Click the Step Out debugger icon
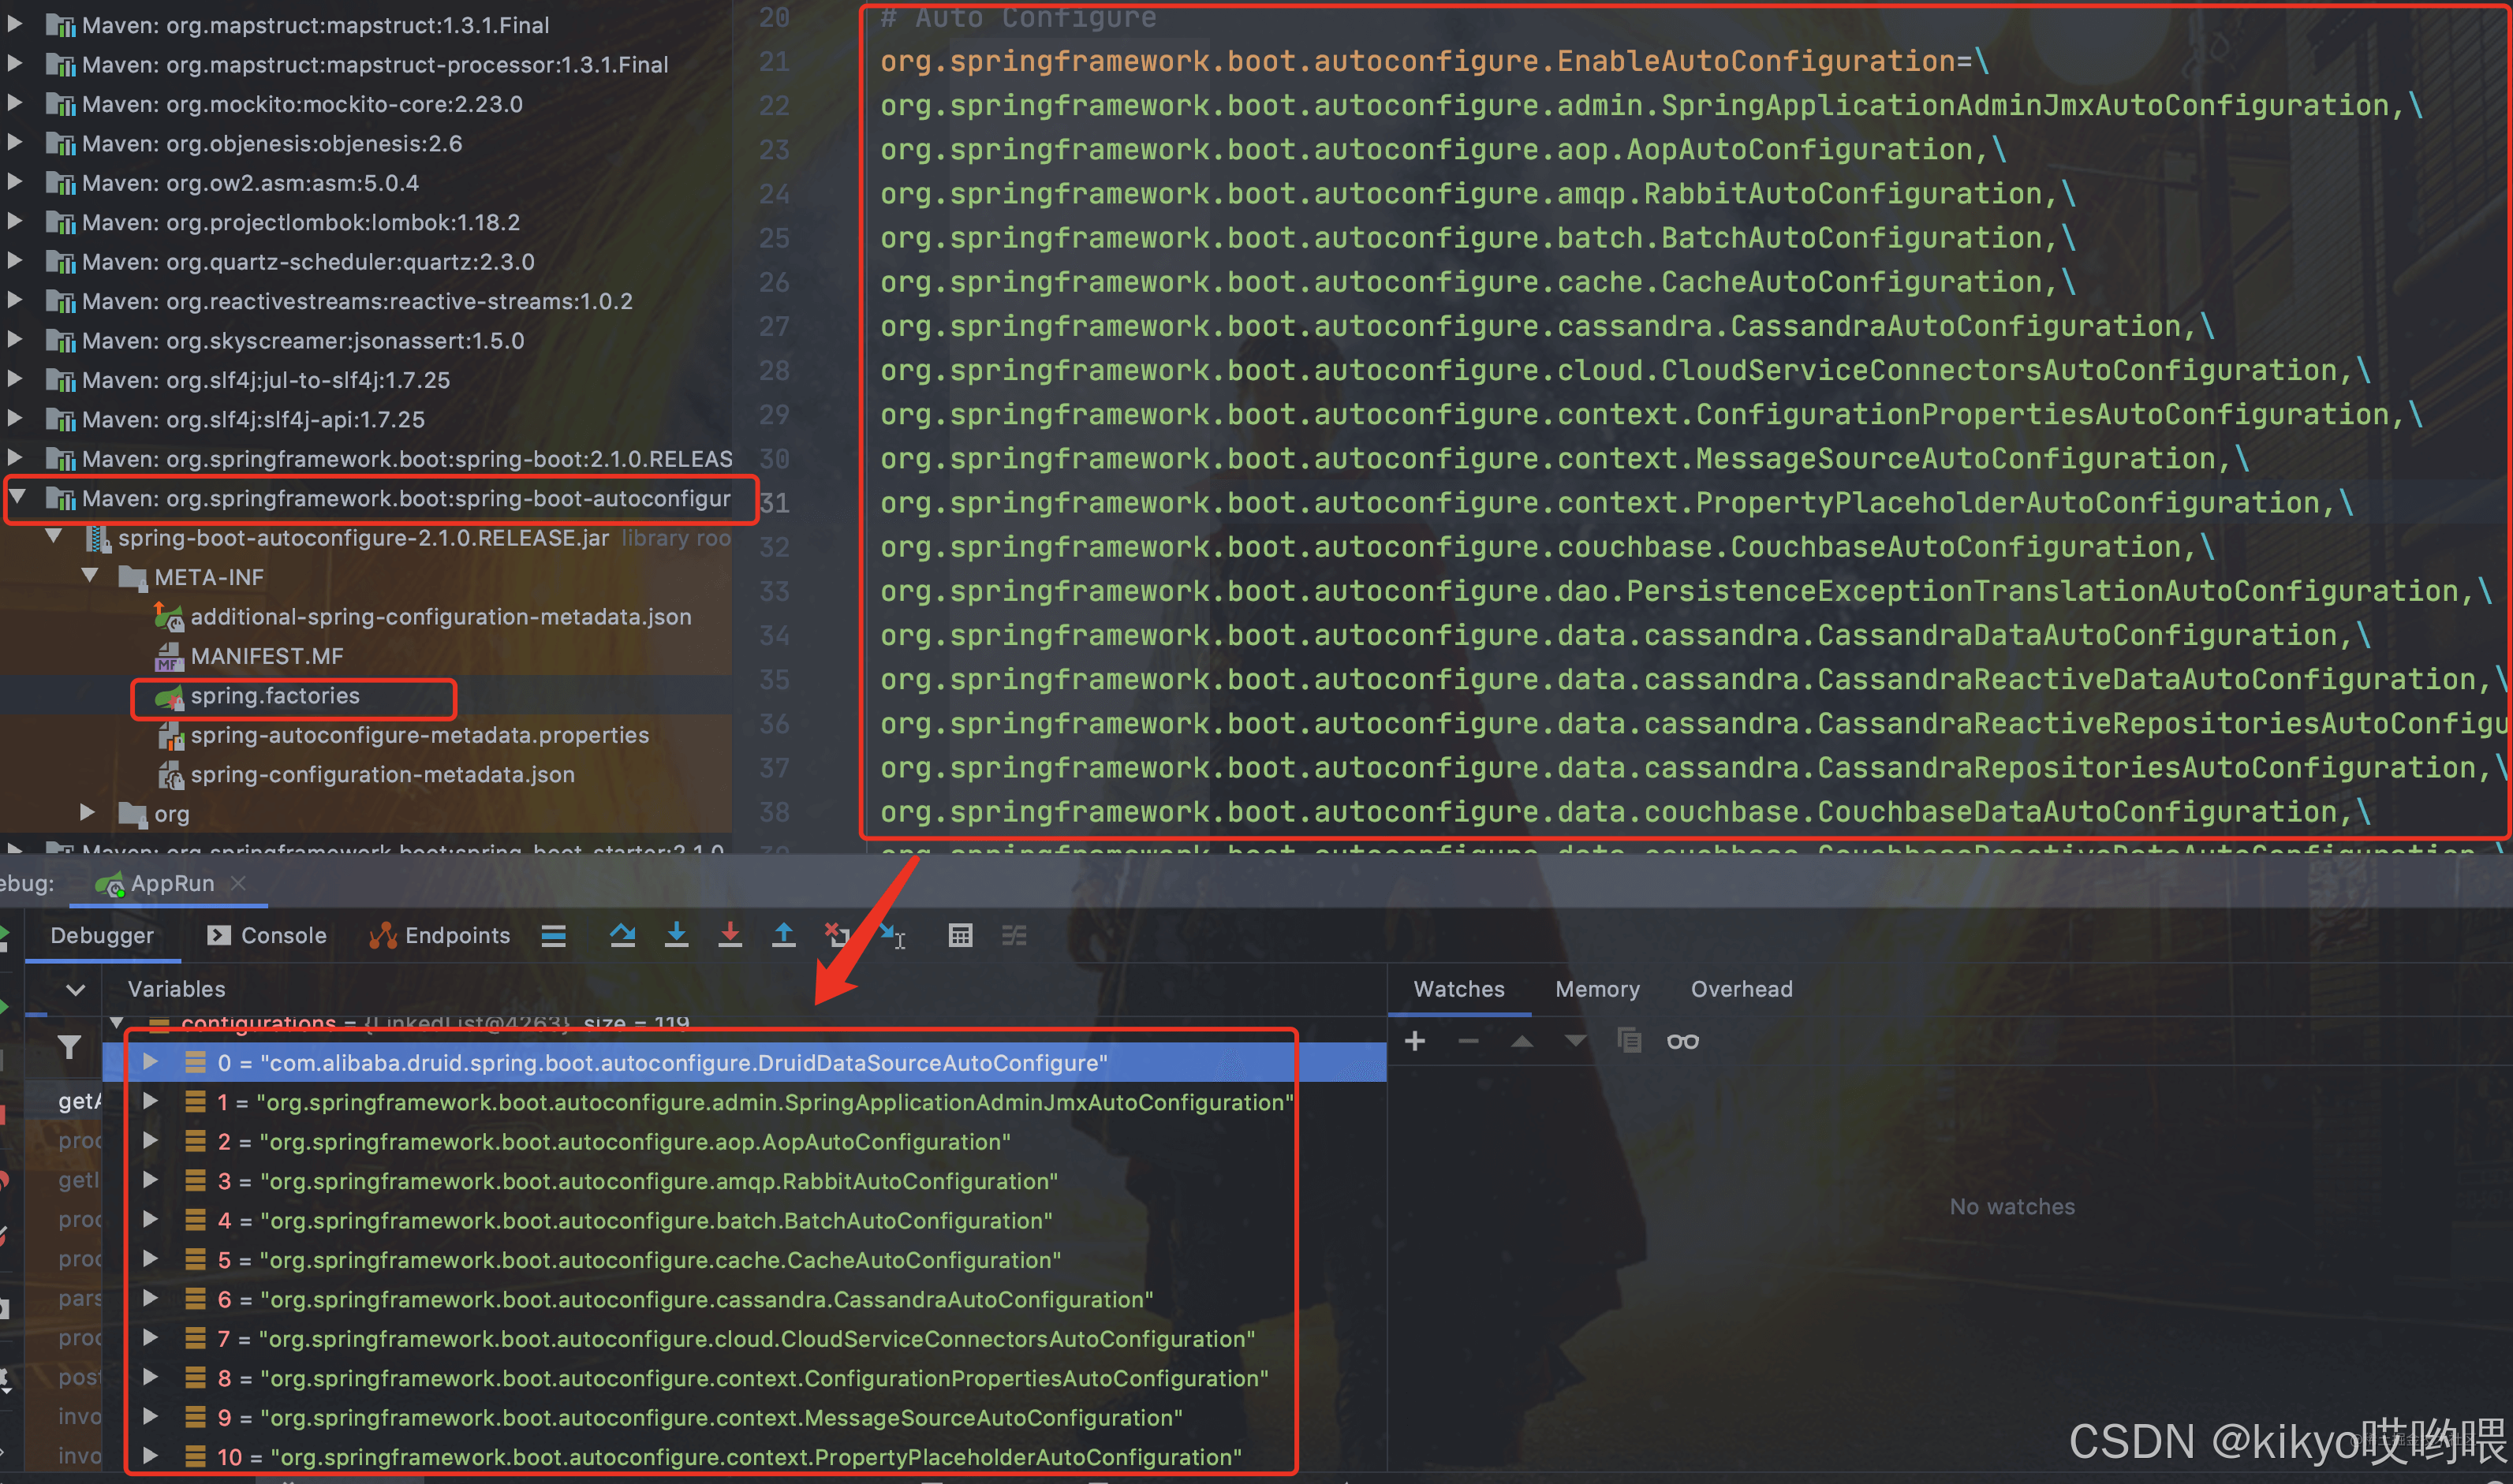 pyautogui.click(x=784, y=935)
